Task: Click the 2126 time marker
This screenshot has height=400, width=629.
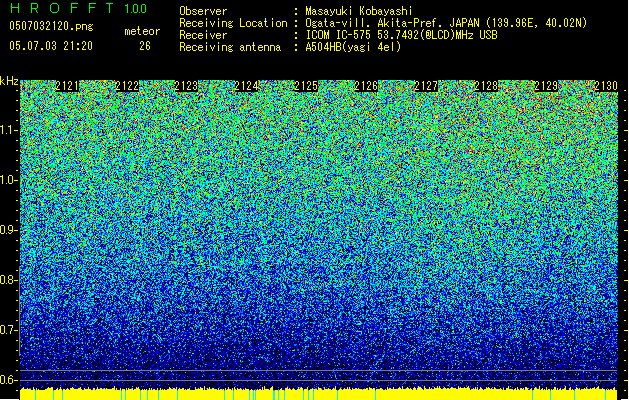Action: tap(366, 86)
